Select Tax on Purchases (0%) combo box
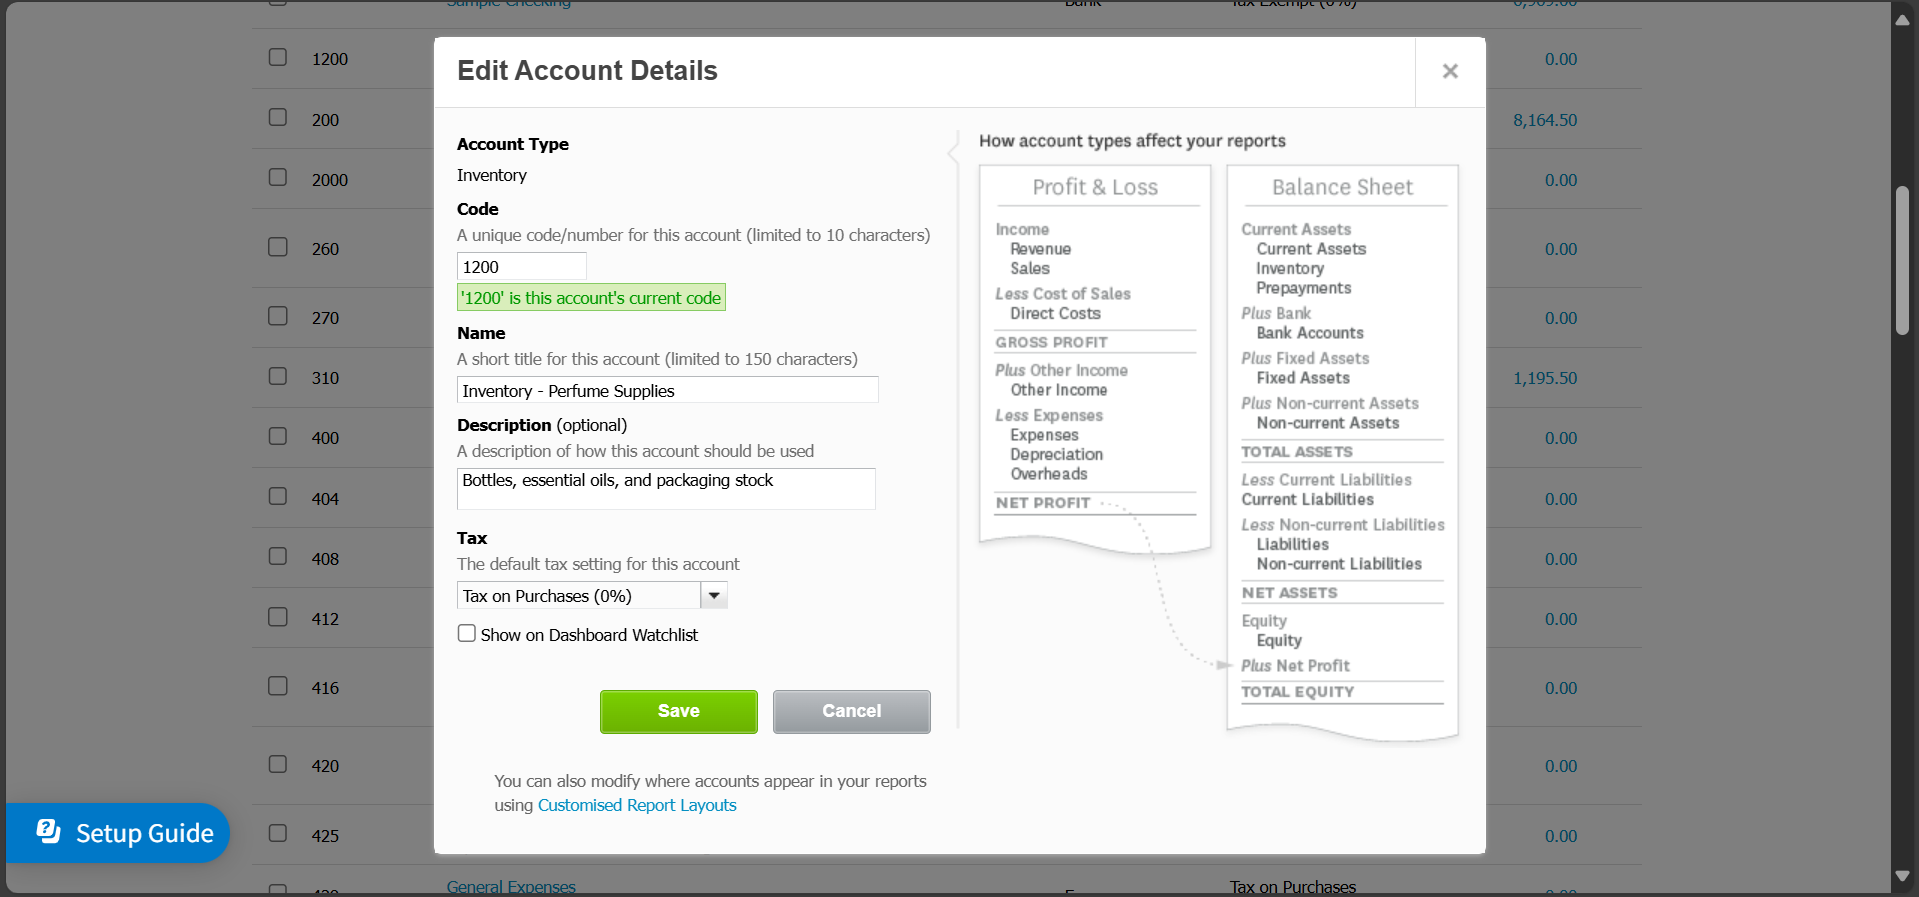Screen dimensions: 1919x897 (x=580, y=596)
